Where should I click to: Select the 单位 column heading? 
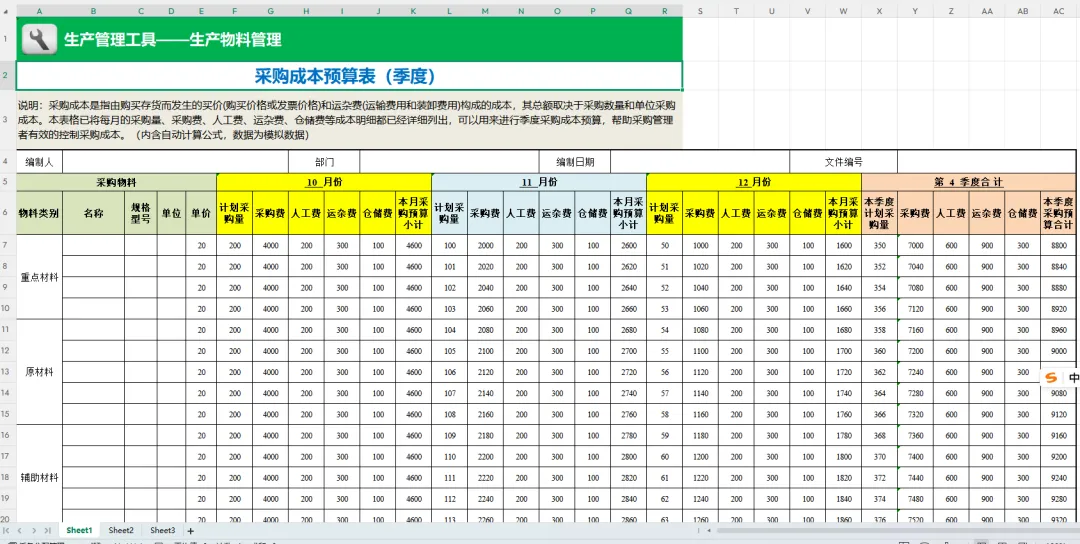(172, 213)
